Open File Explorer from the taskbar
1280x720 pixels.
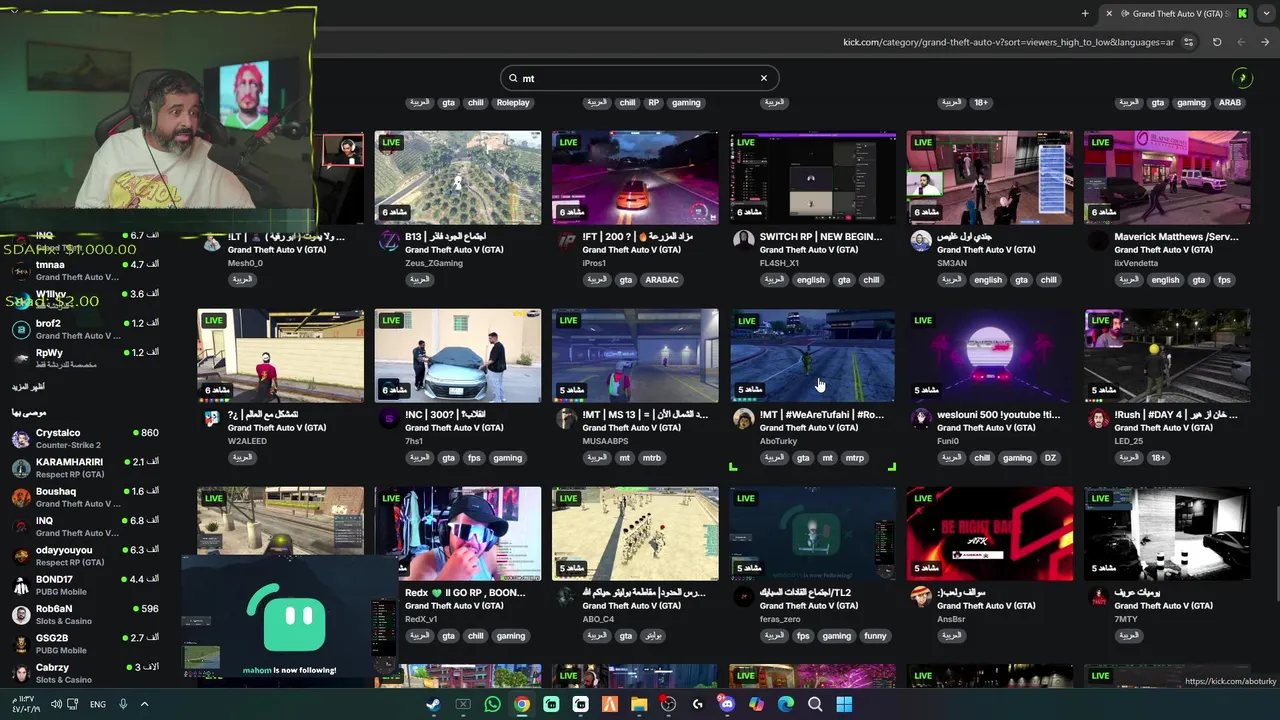pyautogui.click(x=639, y=704)
